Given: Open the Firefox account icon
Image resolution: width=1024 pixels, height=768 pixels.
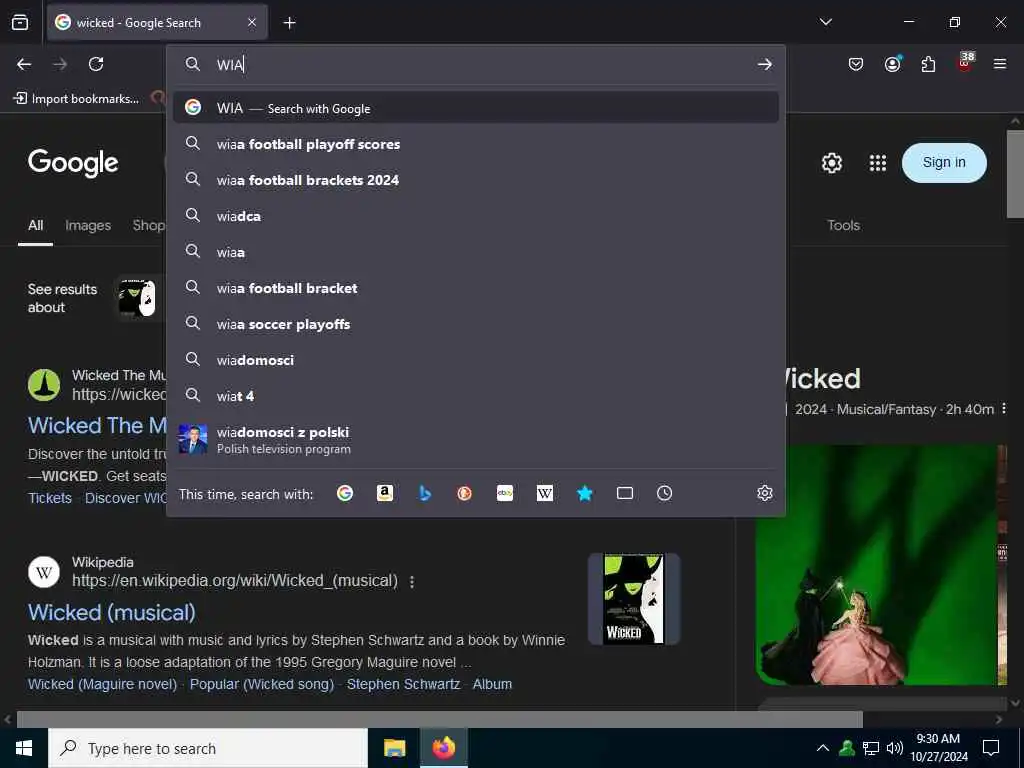Looking at the screenshot, I should [x=892, y=64].
